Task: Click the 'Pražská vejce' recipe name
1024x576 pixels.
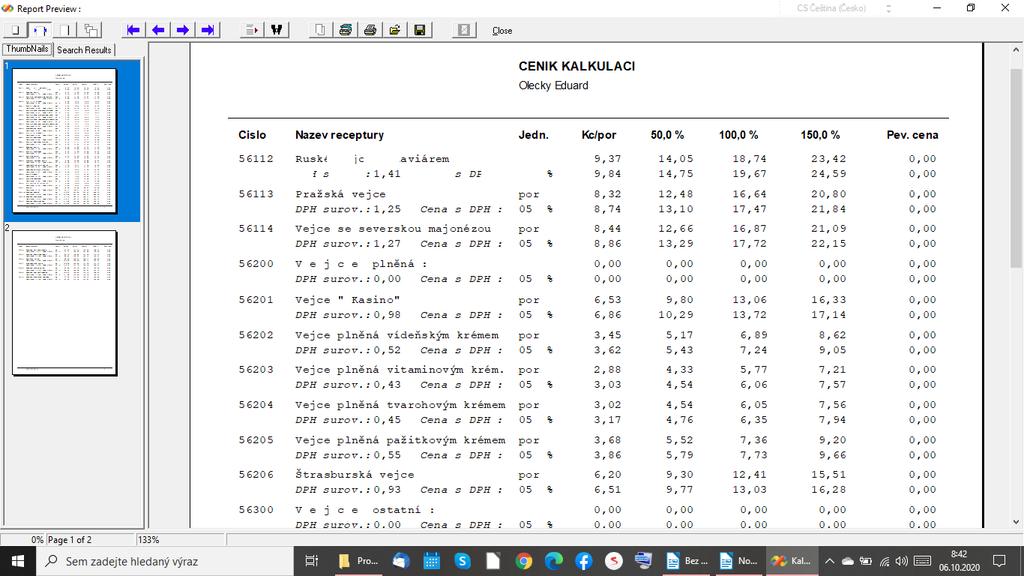Action: point(340,194)
